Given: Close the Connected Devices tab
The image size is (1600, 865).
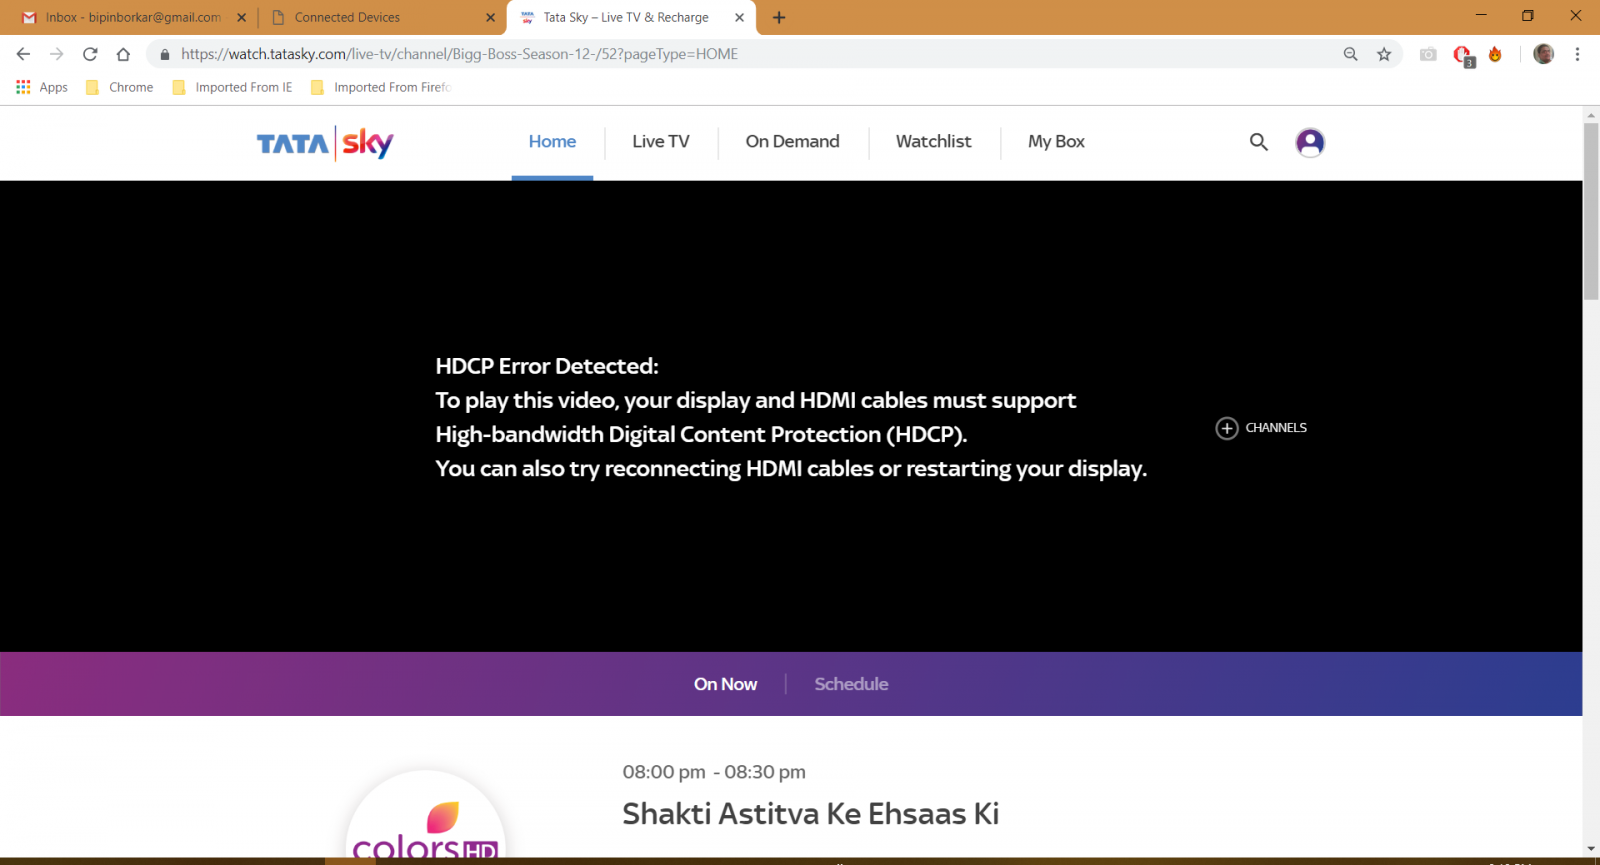Looking at the screenshot, I should [490, 17].
